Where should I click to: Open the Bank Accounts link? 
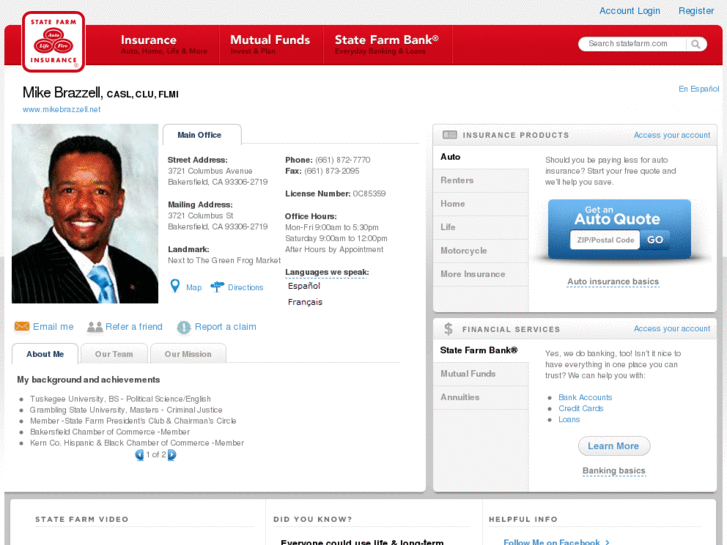585,398
